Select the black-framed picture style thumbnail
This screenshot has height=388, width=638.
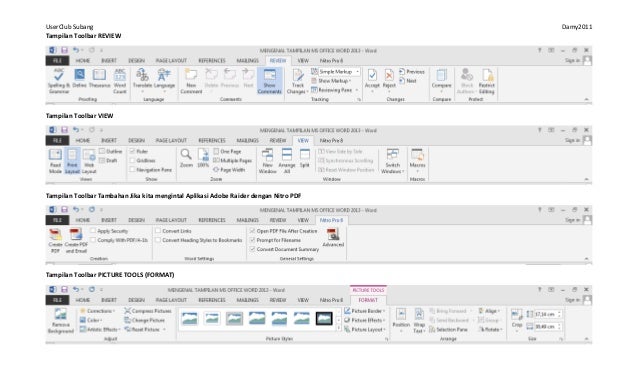pyautogui.click(x=324, y=318)
